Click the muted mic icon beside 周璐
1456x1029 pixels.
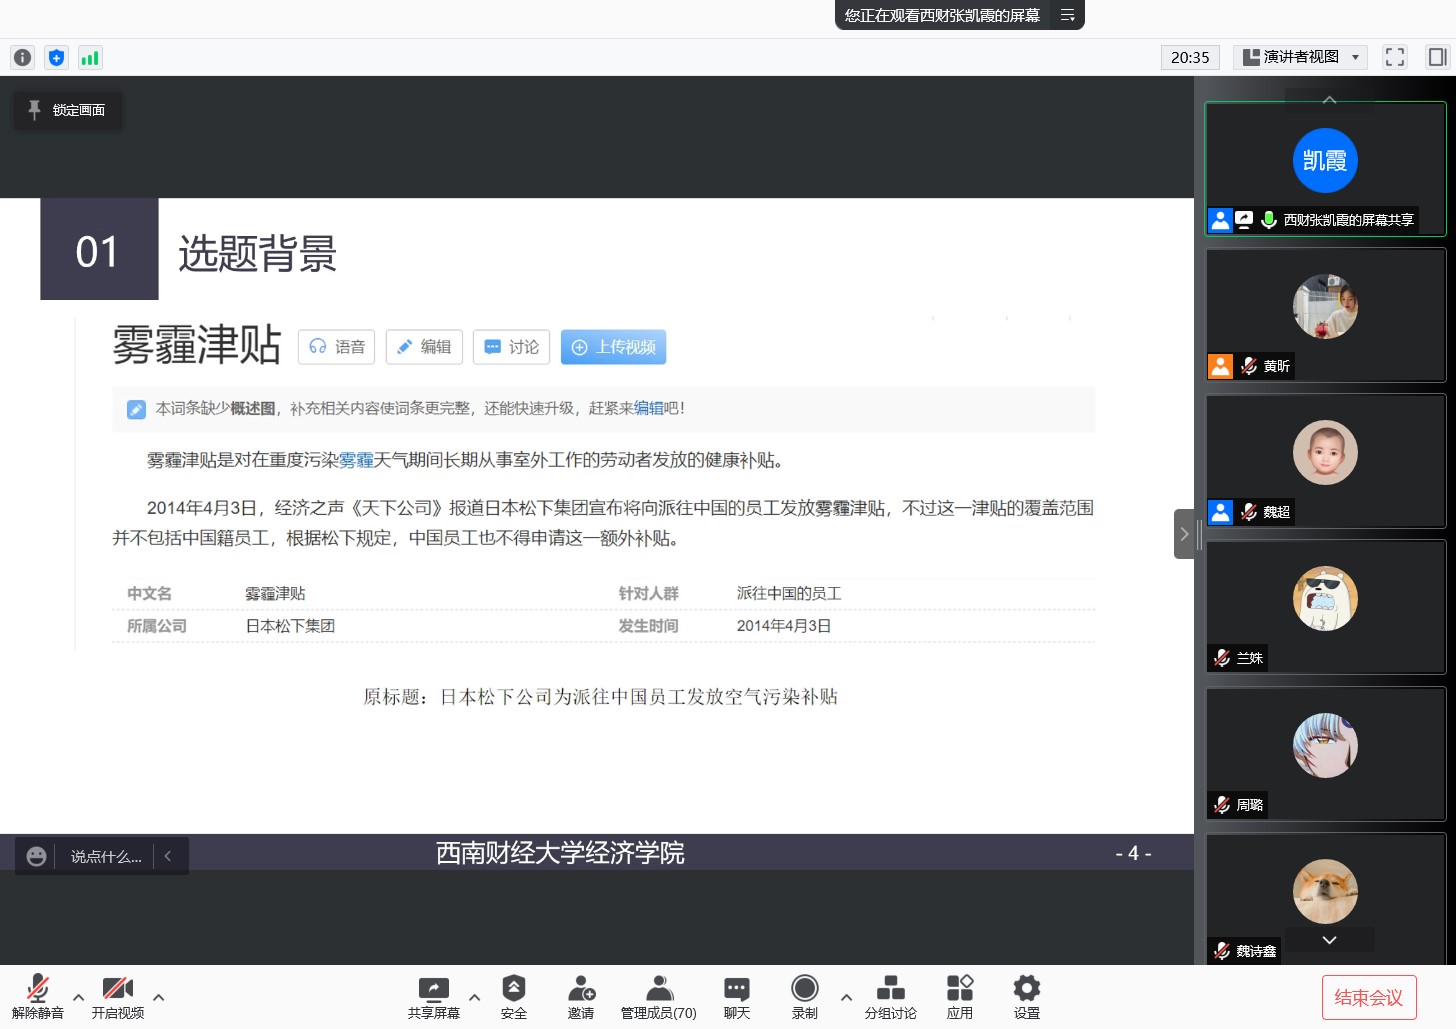click(1222, 805)
